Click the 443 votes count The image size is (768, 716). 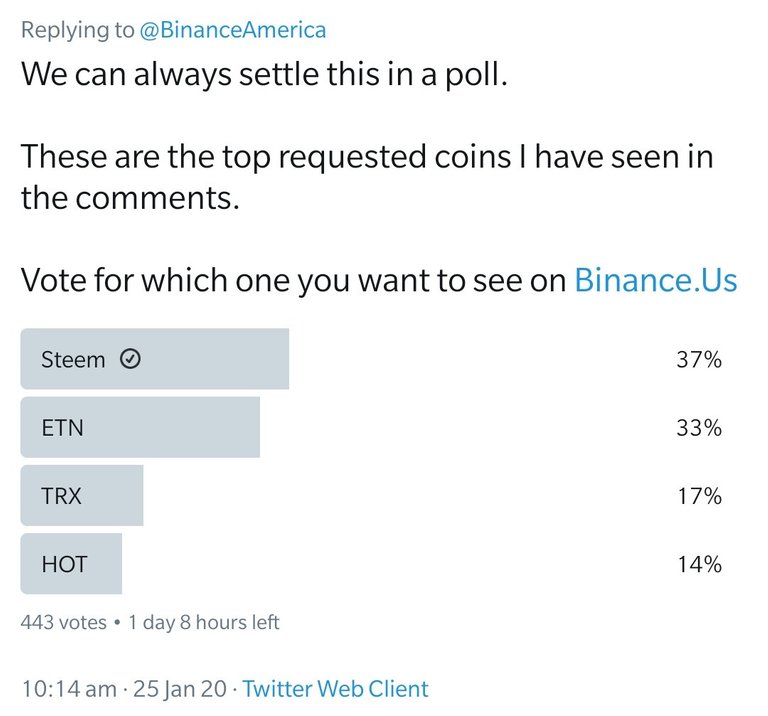pos(64,622)
